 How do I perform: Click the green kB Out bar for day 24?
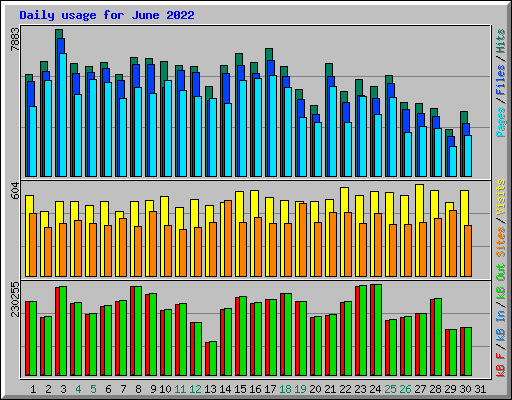(x=378, y=330)
